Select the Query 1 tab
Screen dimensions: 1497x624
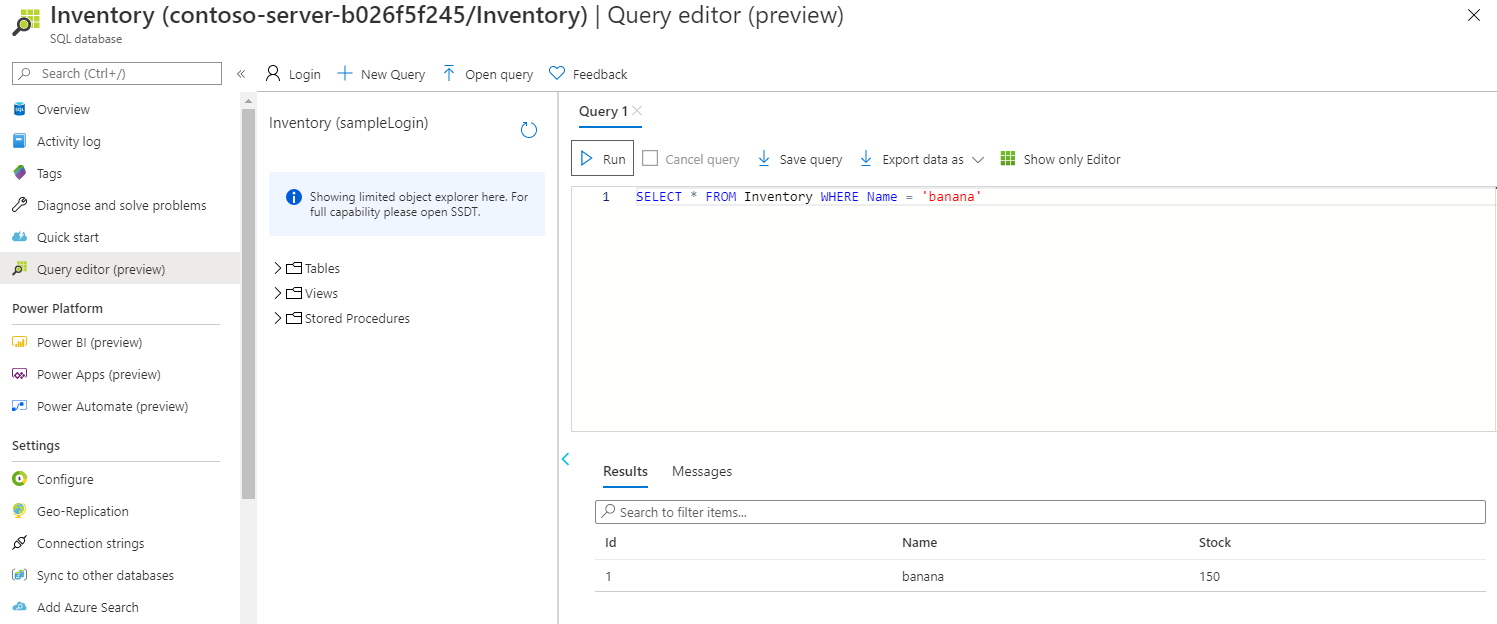[x=602, y=111]
